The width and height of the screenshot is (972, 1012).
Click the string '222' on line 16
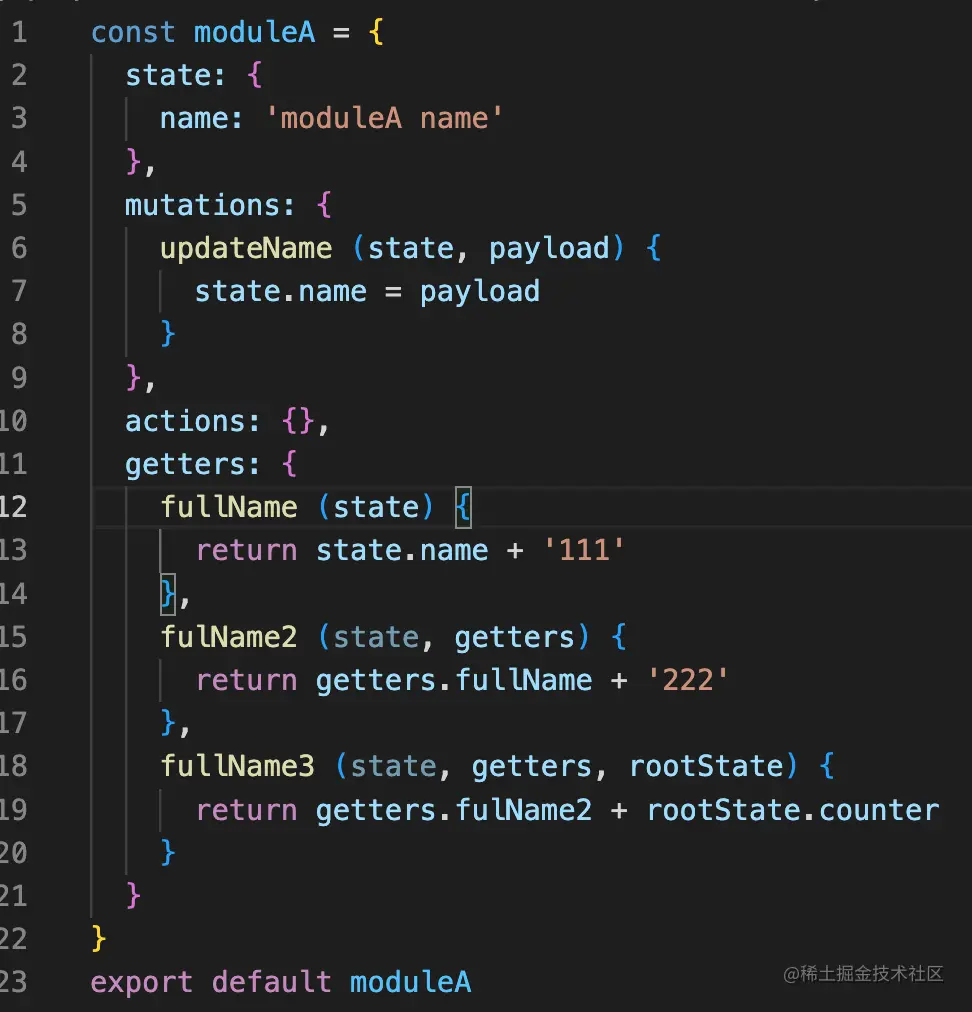pos(688,680)
